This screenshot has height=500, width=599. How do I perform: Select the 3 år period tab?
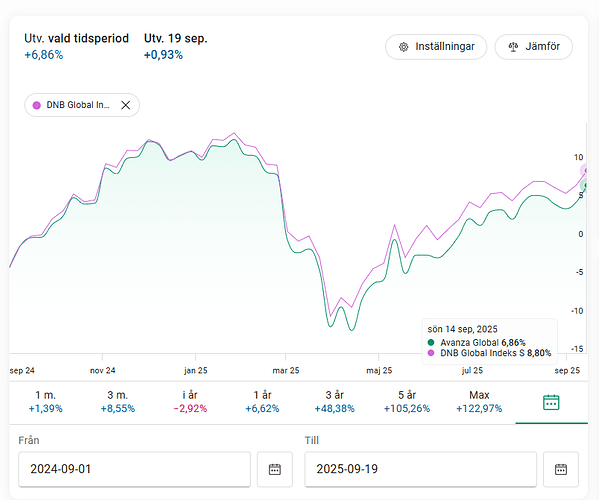(x=334, y=402)
